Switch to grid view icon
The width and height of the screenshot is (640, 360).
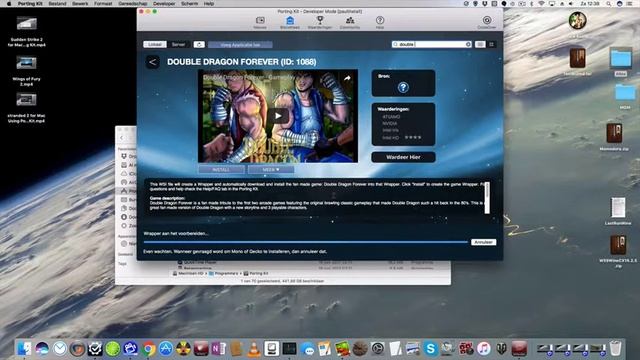[491, 44]
